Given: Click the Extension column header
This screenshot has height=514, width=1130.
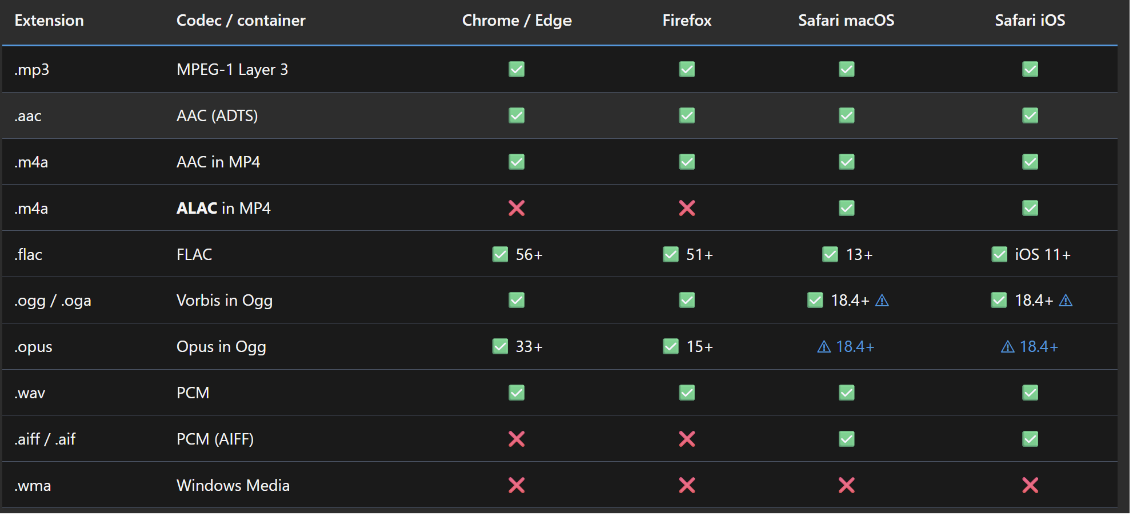Looking at the screenshot, I should pyautogui.click(x=49, y=20).
